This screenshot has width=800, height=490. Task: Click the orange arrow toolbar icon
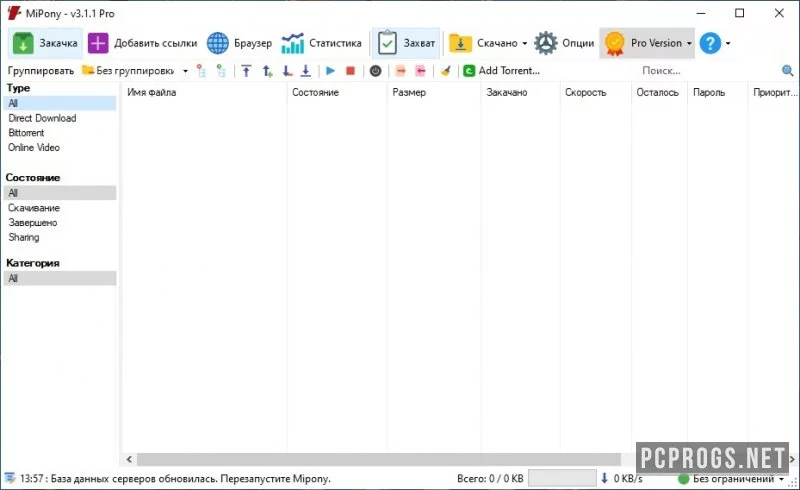pos(401,71)
